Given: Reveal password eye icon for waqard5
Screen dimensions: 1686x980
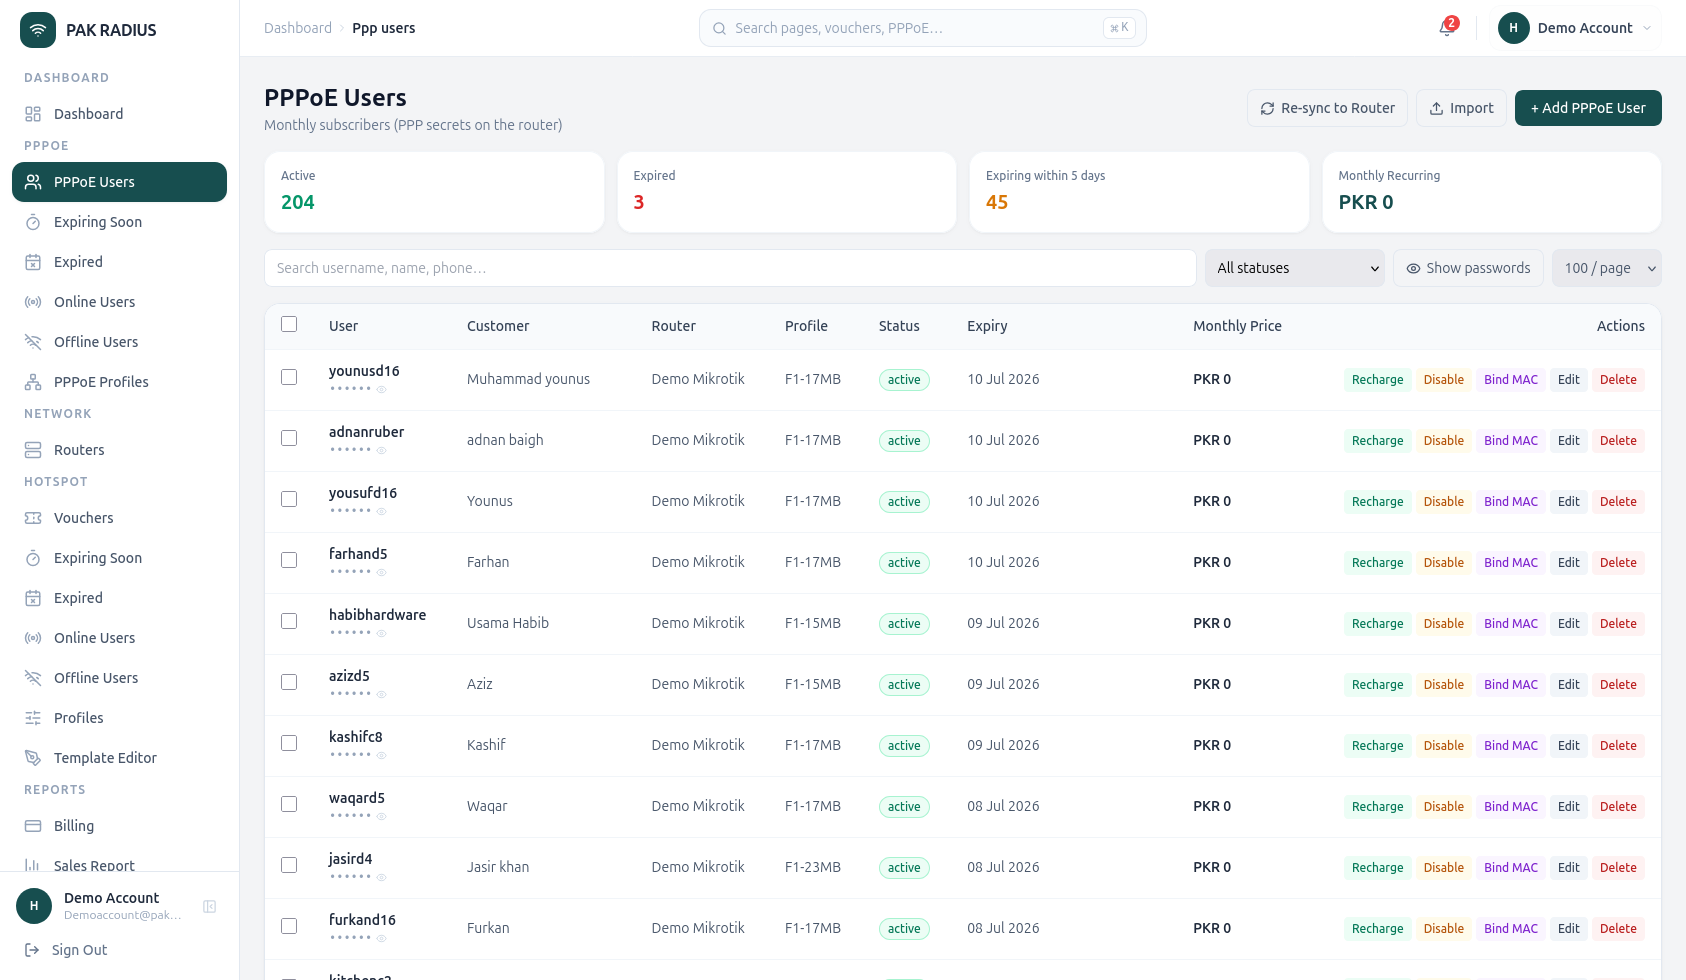Looking at the screenshot, I should click(381, 816).
